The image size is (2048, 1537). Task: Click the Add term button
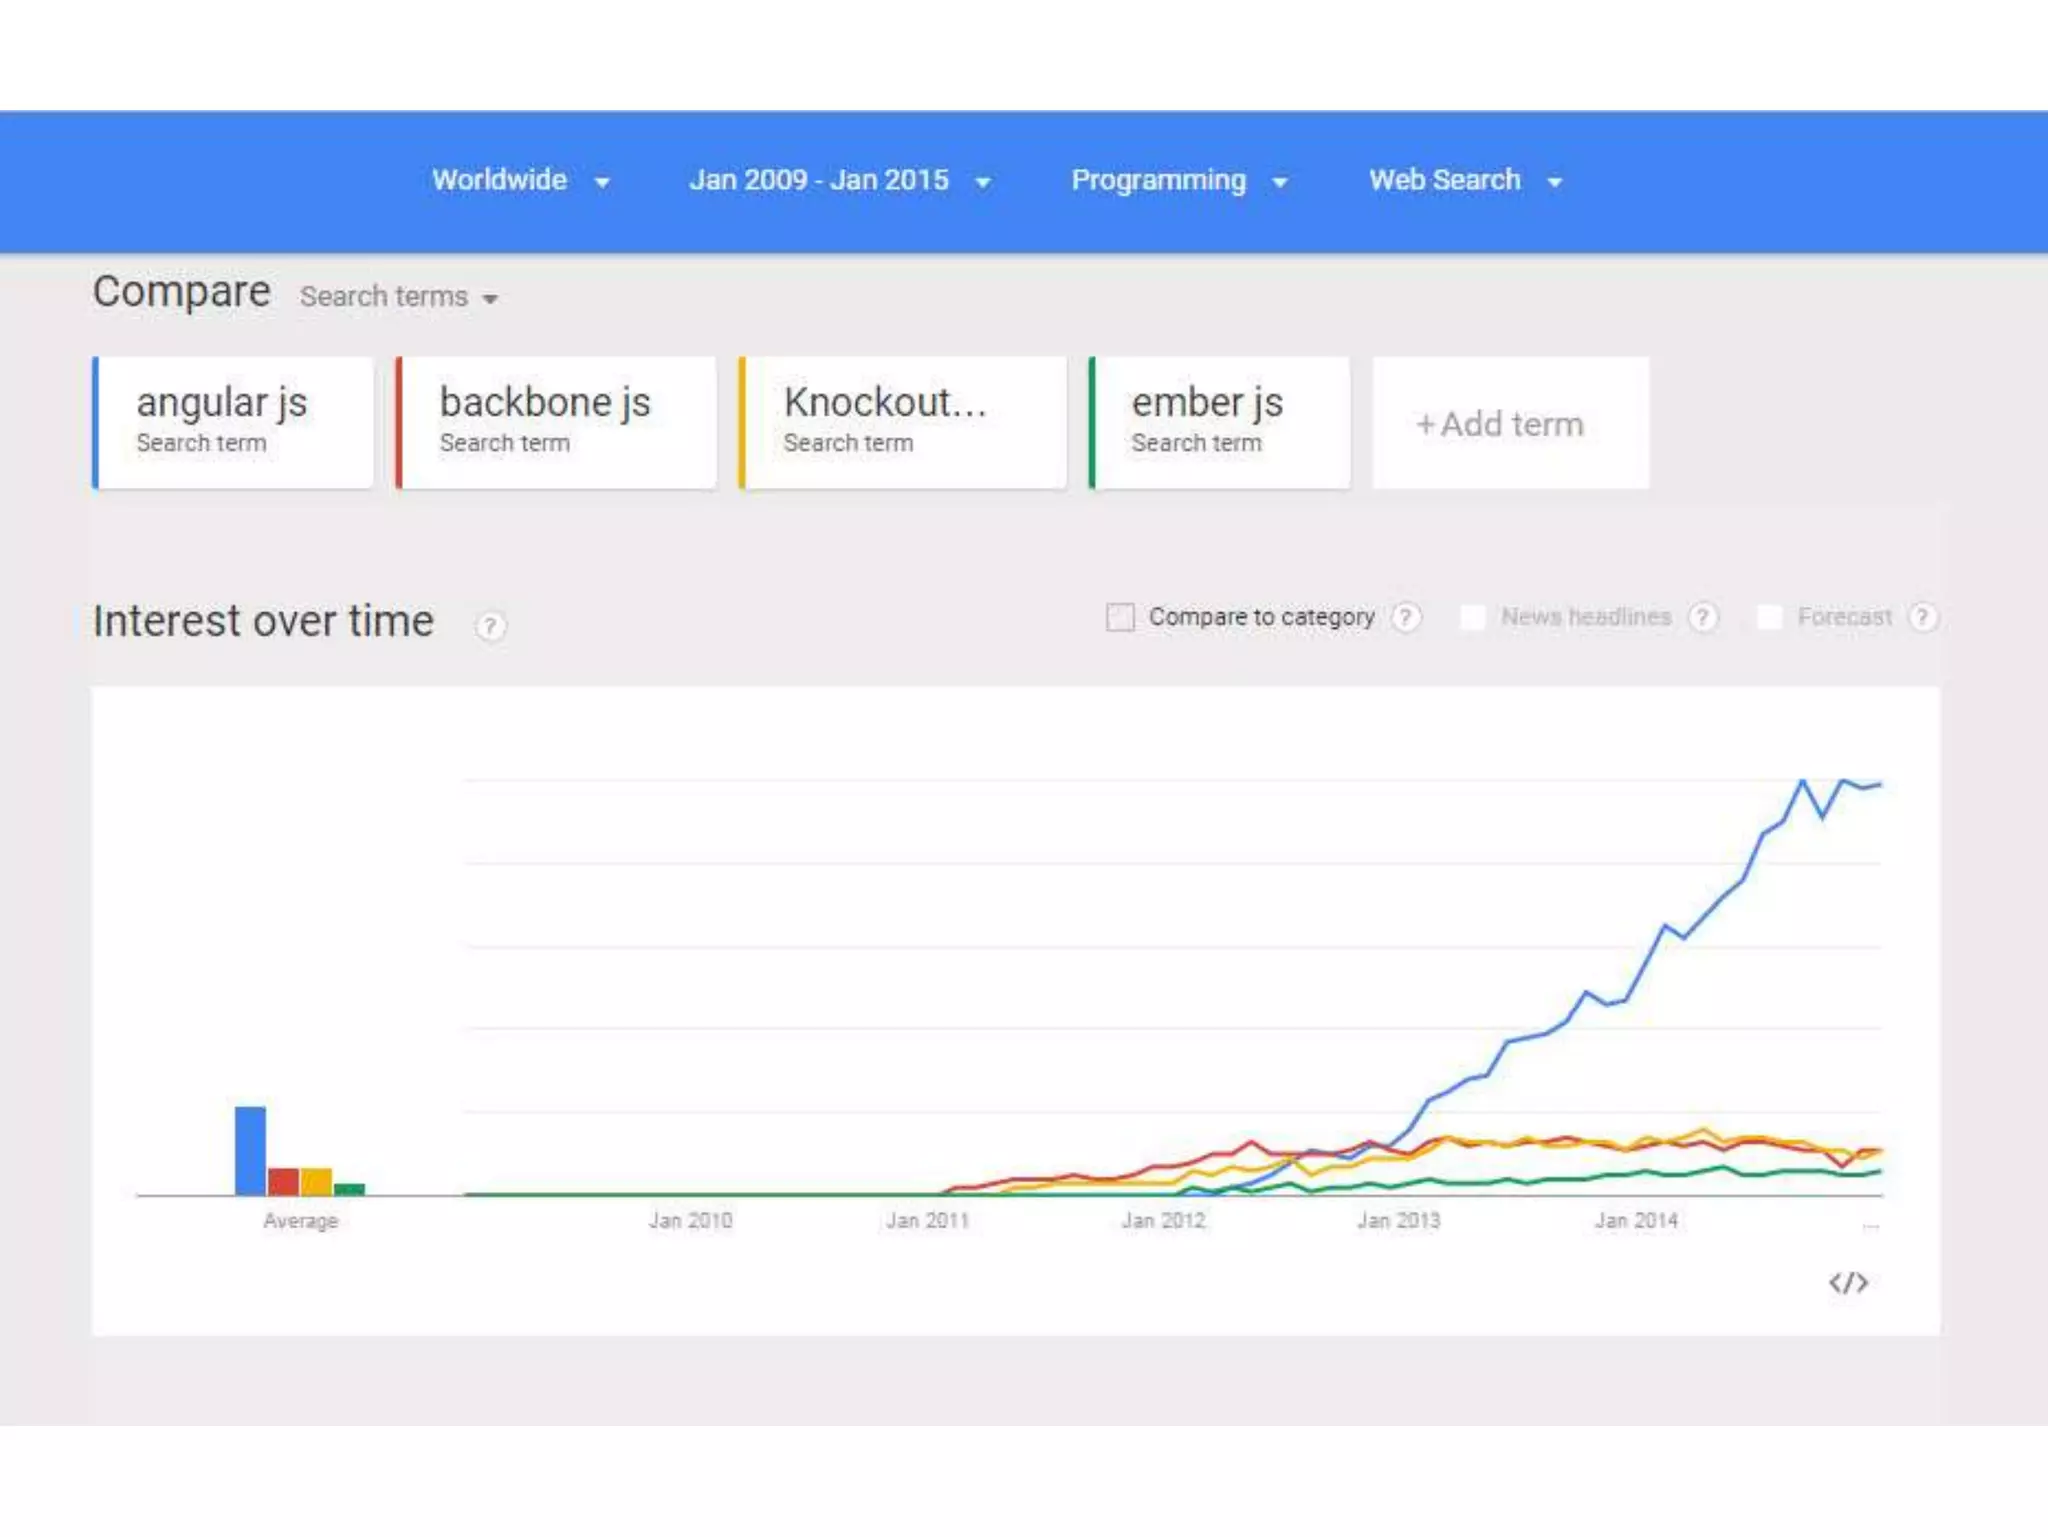[x=1509, y=424]
